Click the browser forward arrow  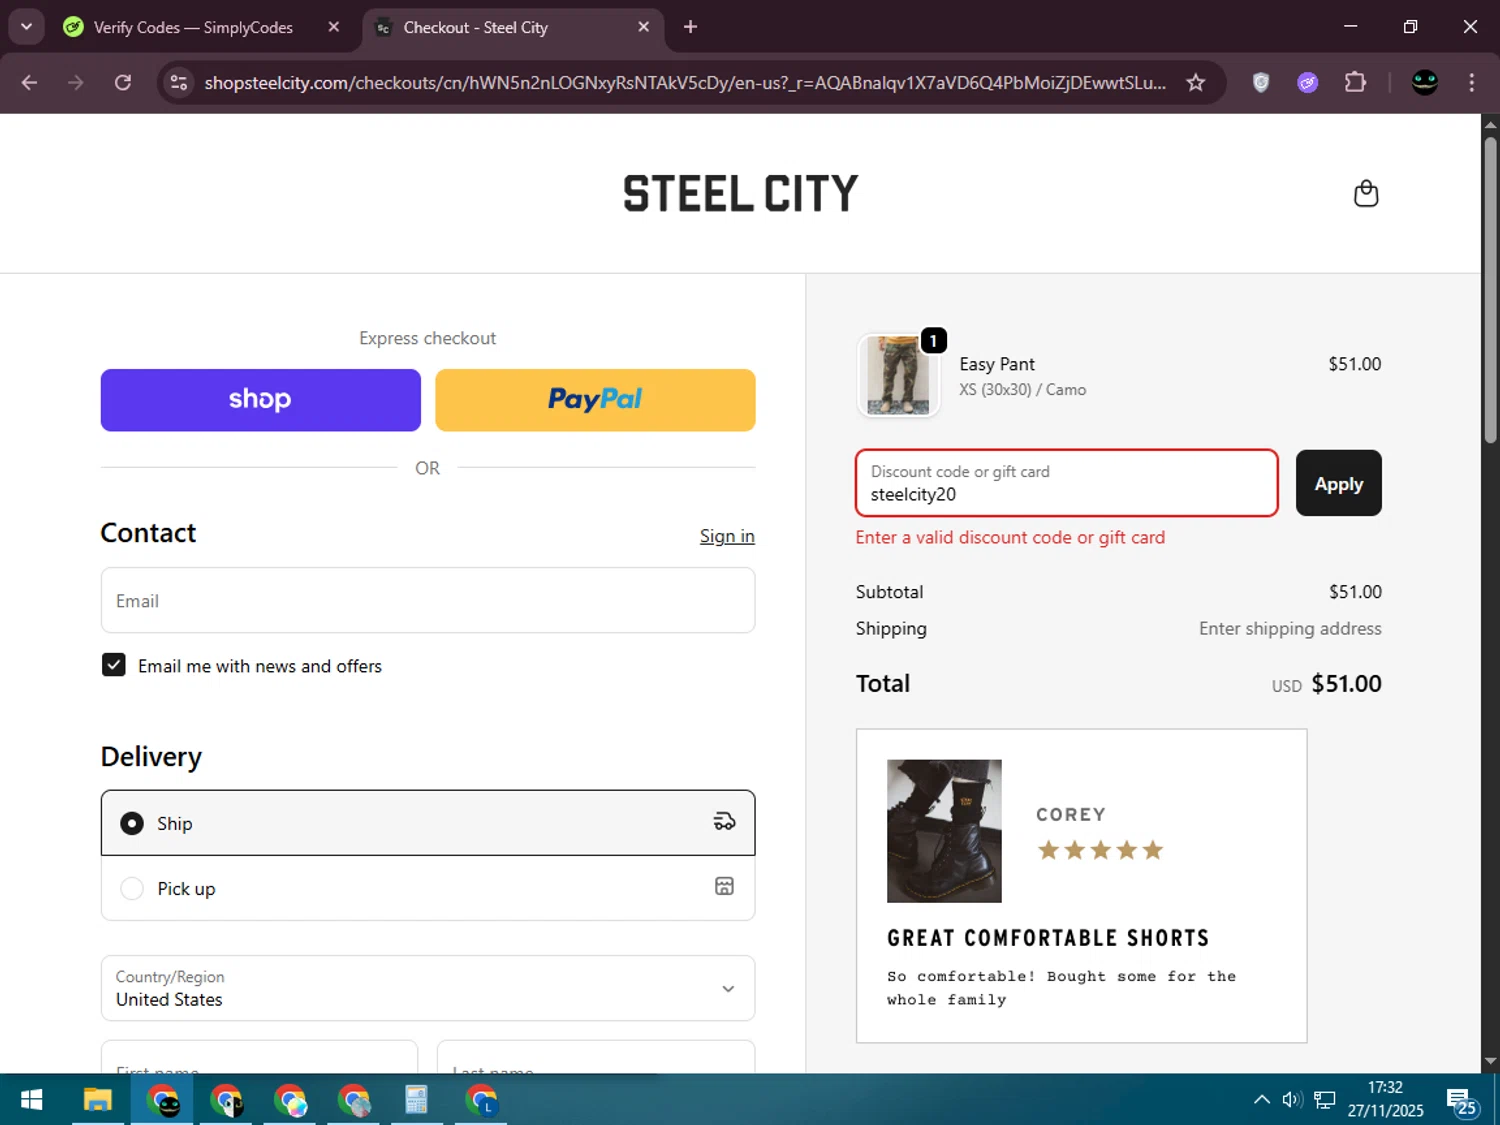pyautogui.click(x=76, y=83)
